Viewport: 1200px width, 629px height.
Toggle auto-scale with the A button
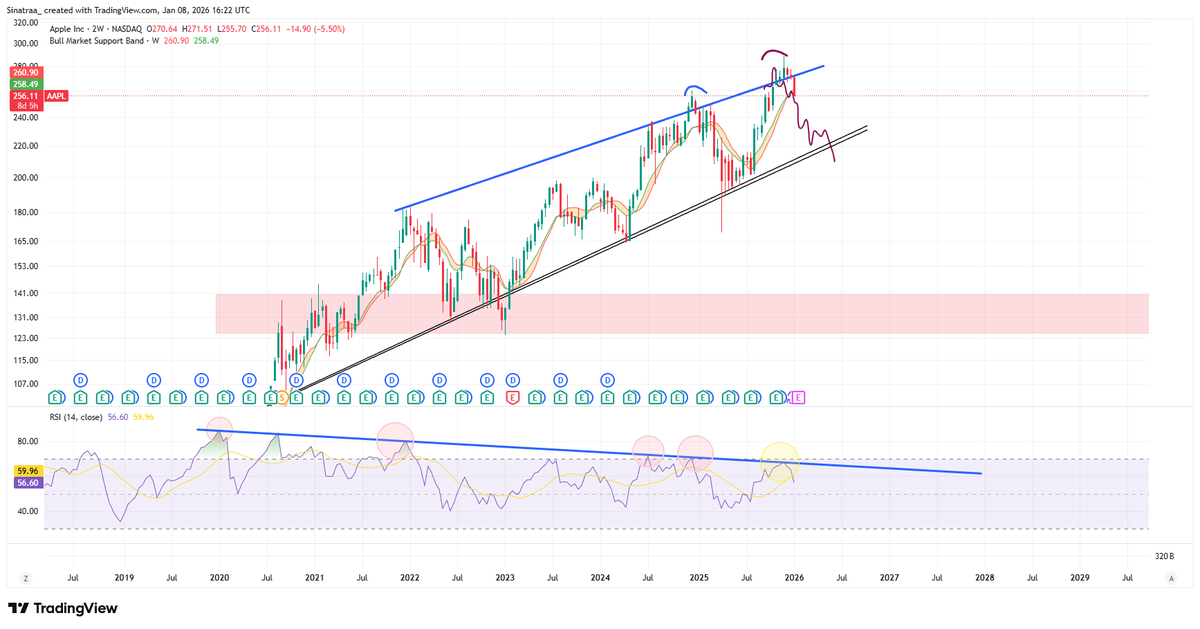coord(1171,577)
